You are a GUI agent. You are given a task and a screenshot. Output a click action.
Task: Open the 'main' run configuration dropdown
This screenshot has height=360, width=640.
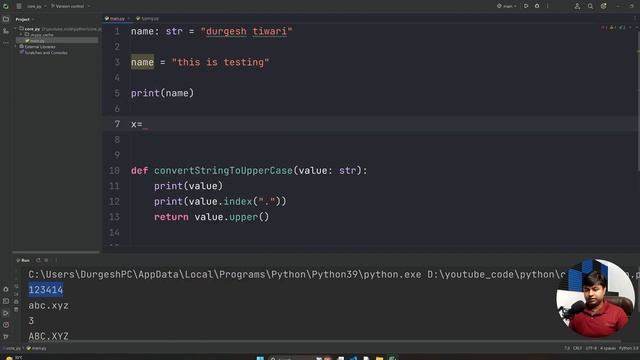507,6
